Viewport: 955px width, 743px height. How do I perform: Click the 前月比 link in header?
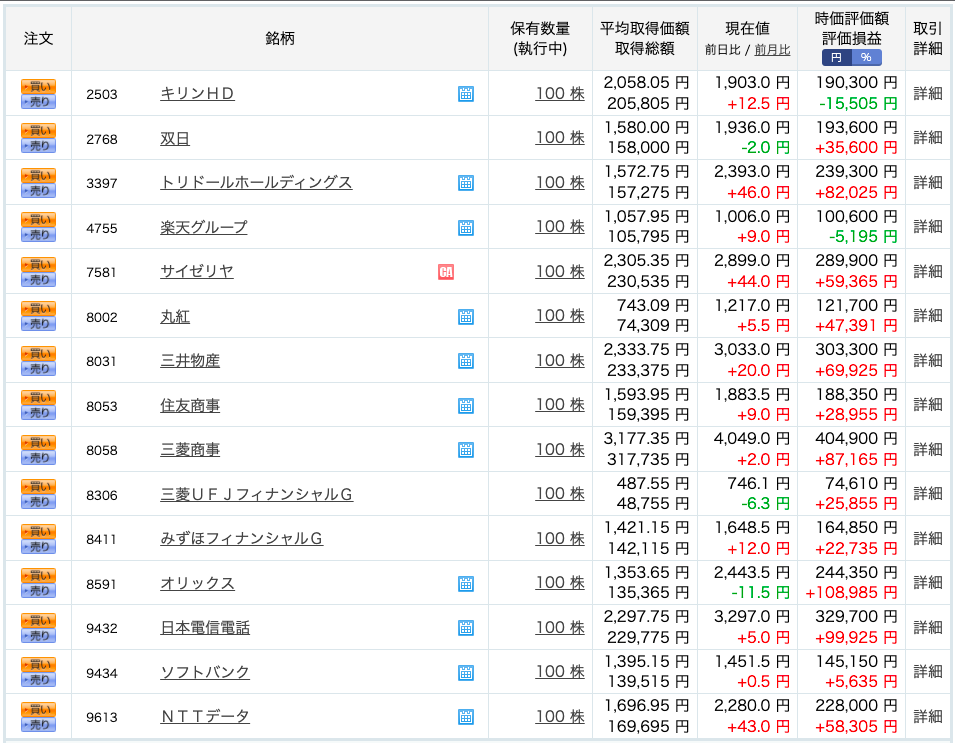(x=772, y=50)
